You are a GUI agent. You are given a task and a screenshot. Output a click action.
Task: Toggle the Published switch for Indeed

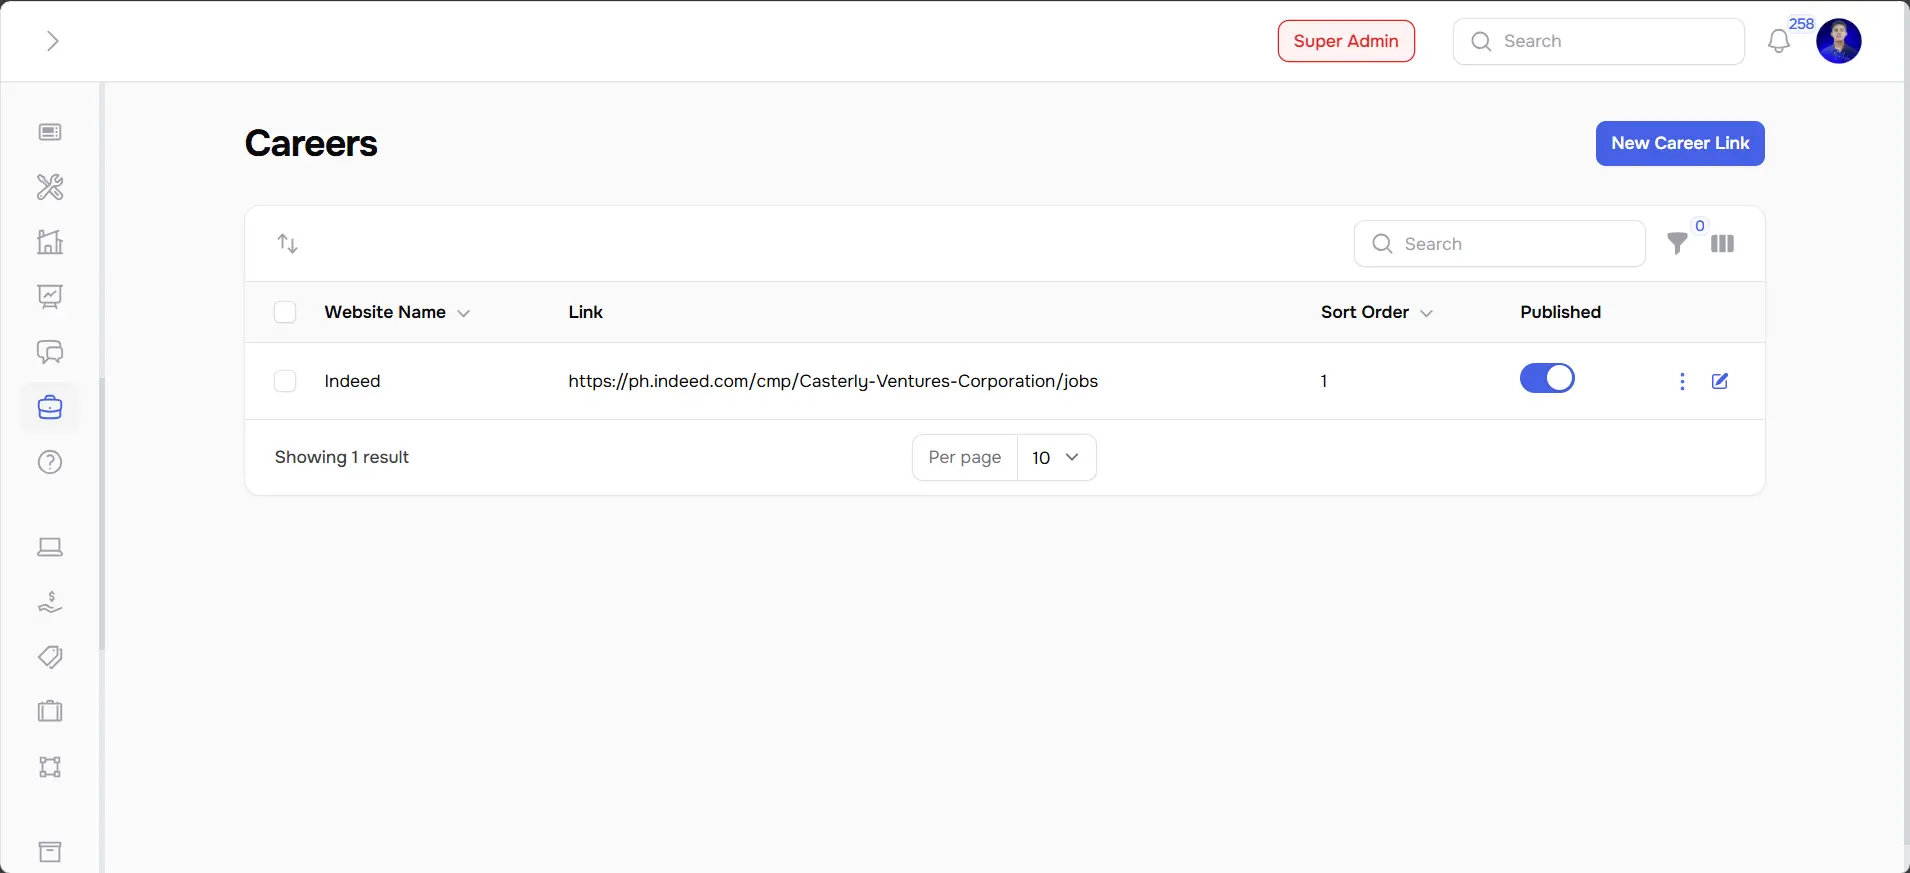(x=1546, y=378)
